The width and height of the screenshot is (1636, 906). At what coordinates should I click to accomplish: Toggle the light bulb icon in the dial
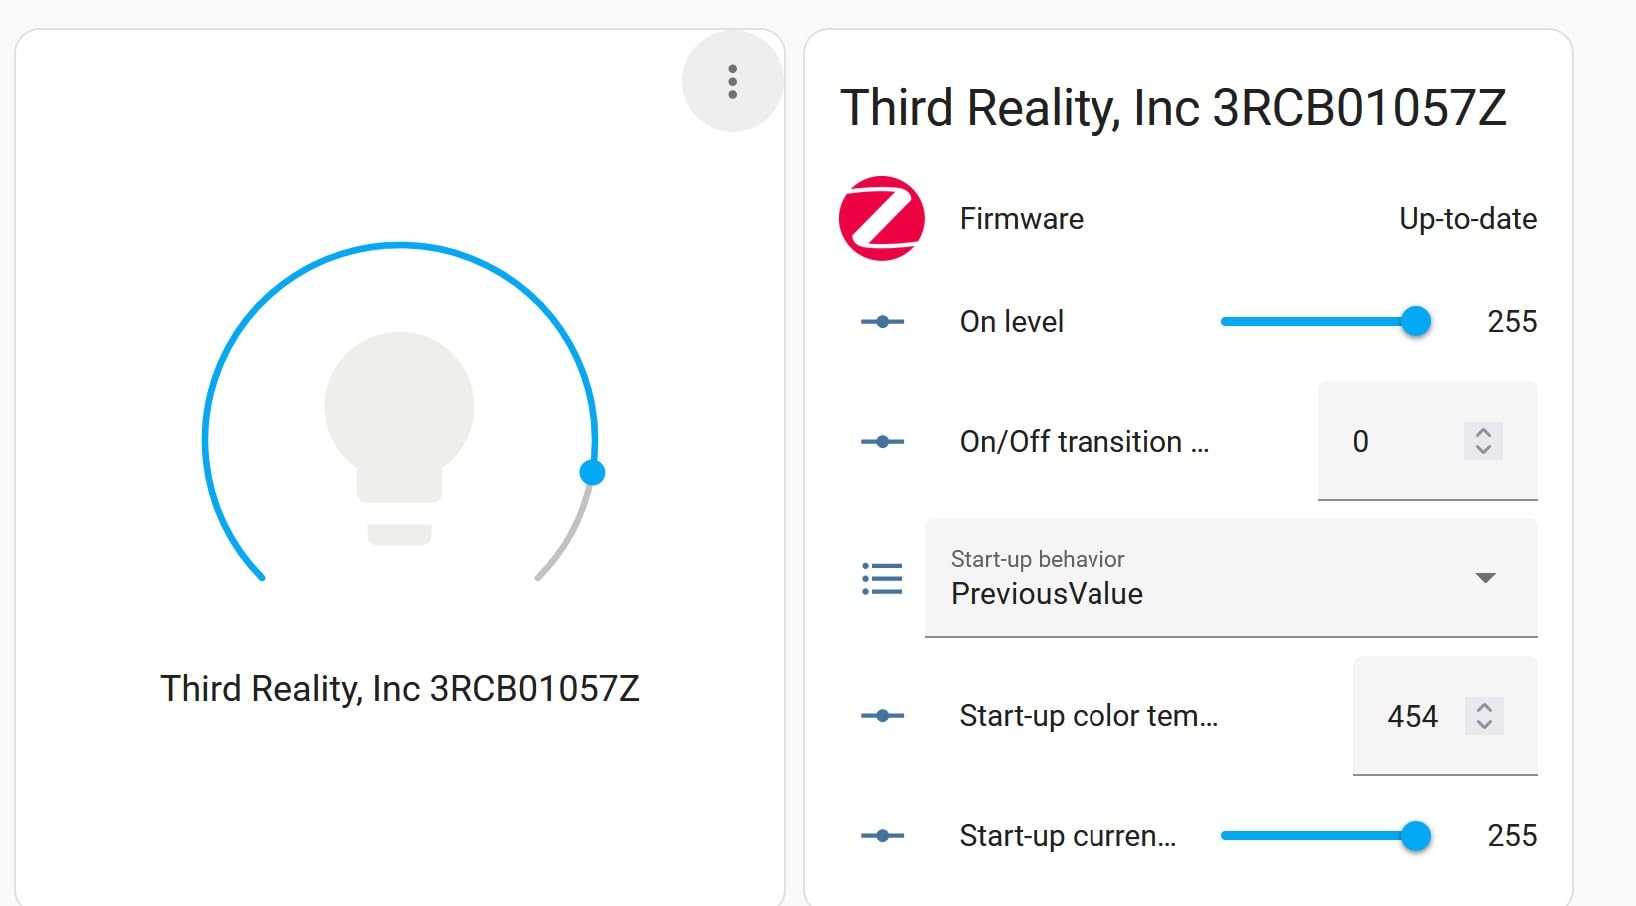tap(400, 438)
